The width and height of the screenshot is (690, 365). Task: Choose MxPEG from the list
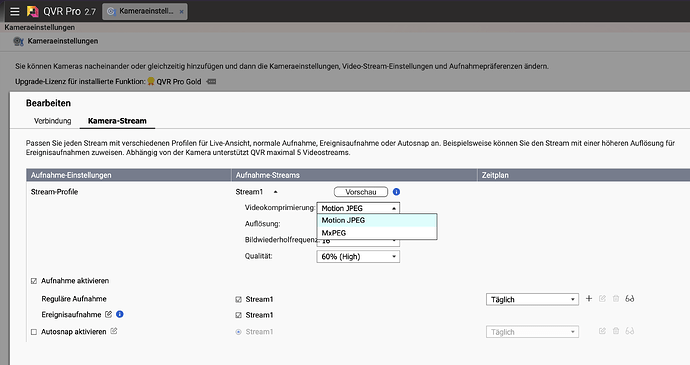point(377,233)
